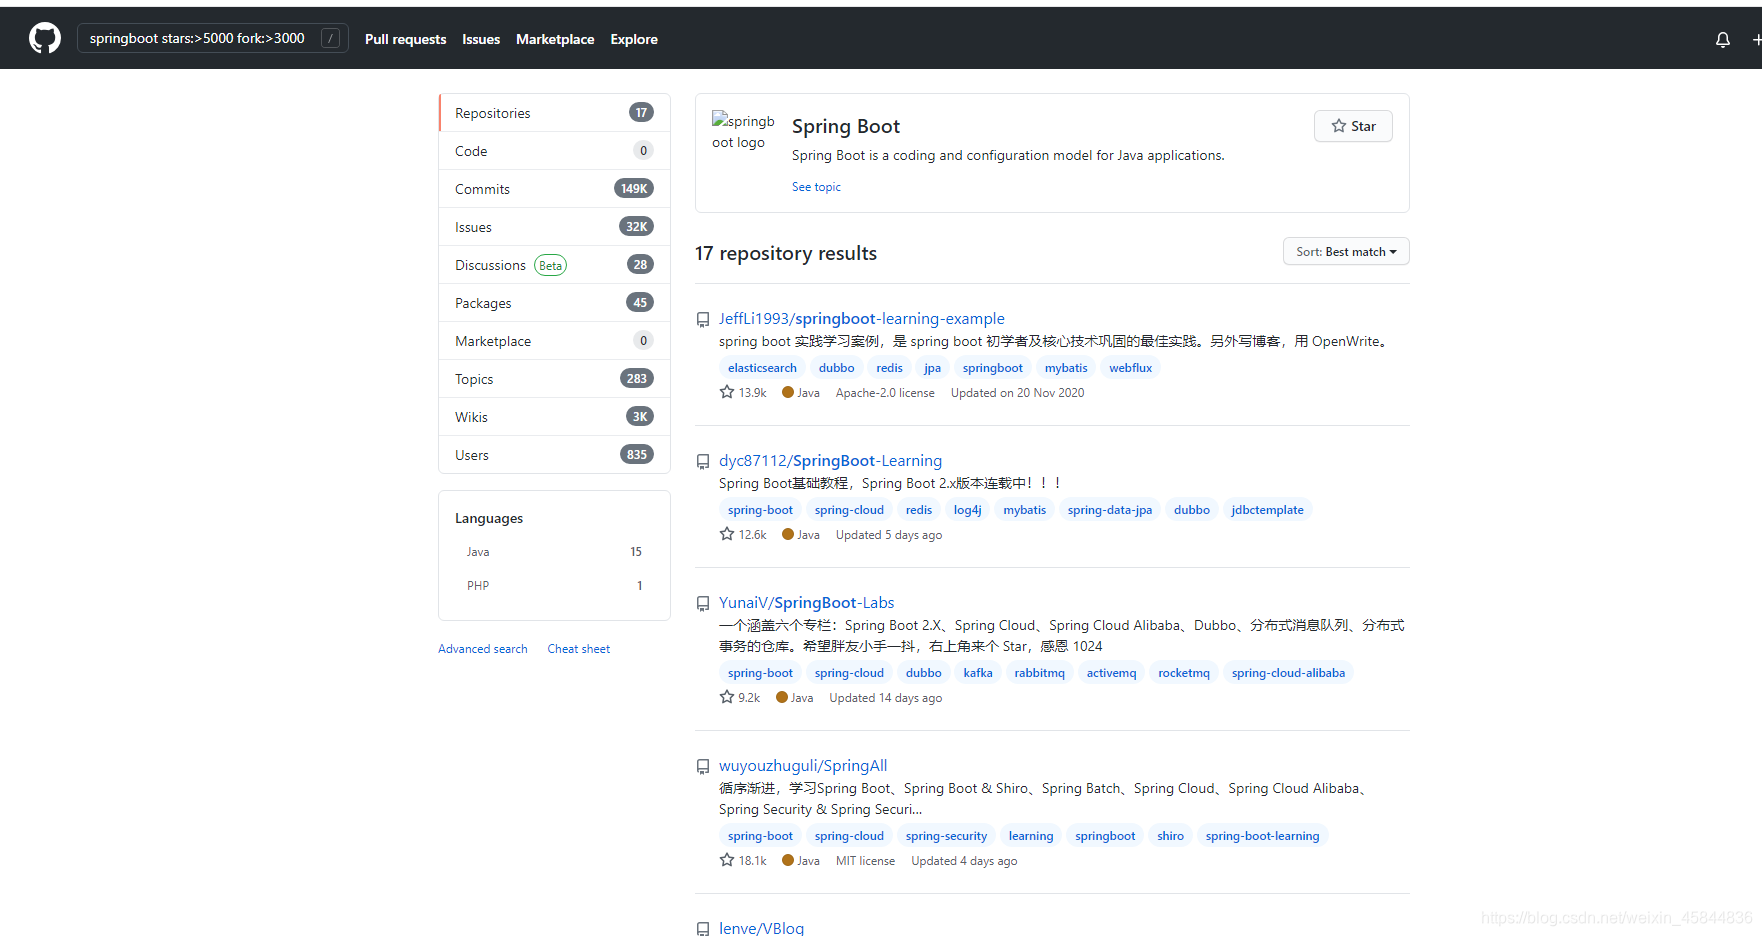Viewport: 1762px width, 936px height.
Task: Click "MIT license" text
Action: 865,861
